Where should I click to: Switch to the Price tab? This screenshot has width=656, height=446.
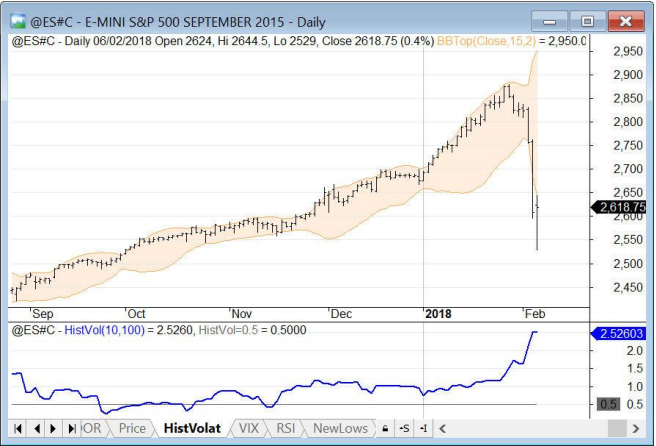coord(131,428)
